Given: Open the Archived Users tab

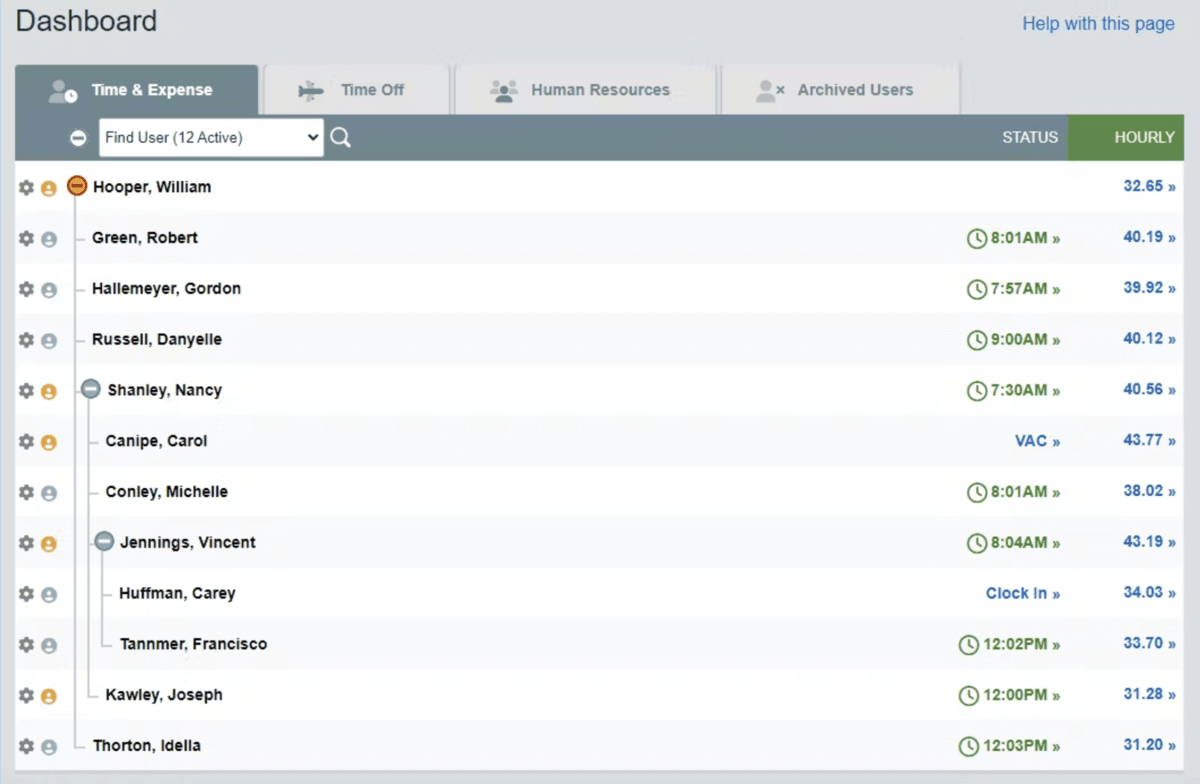Looking at the screenshot, I should 840,90.
